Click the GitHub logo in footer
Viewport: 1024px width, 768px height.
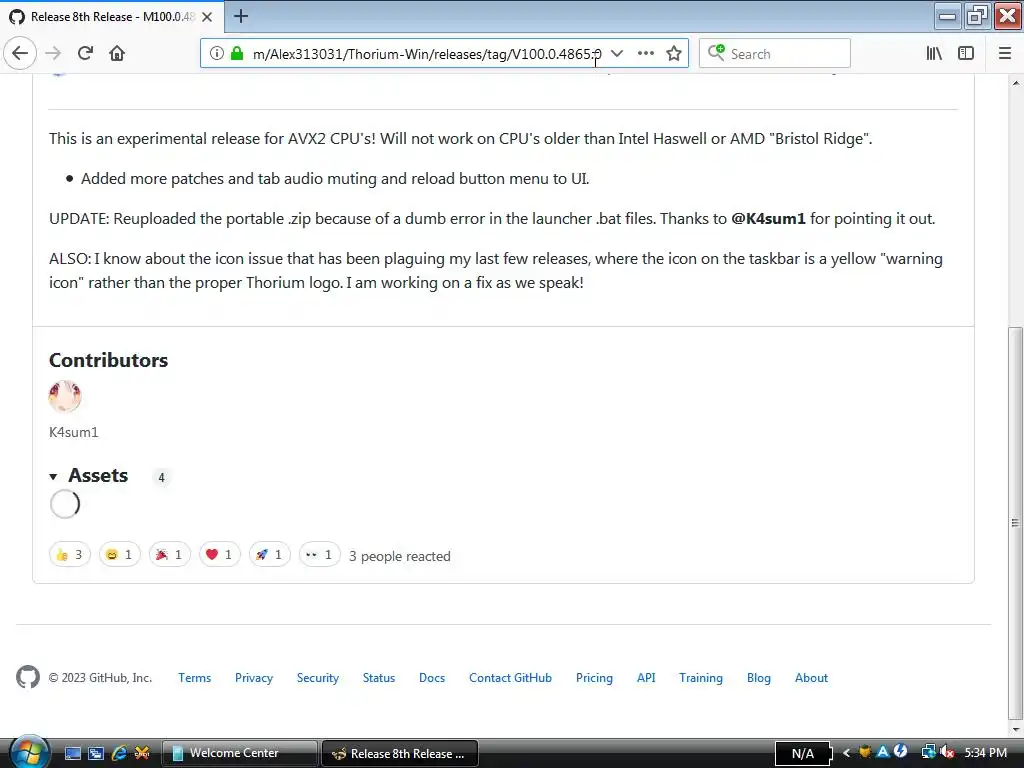[x=28, y=677]
